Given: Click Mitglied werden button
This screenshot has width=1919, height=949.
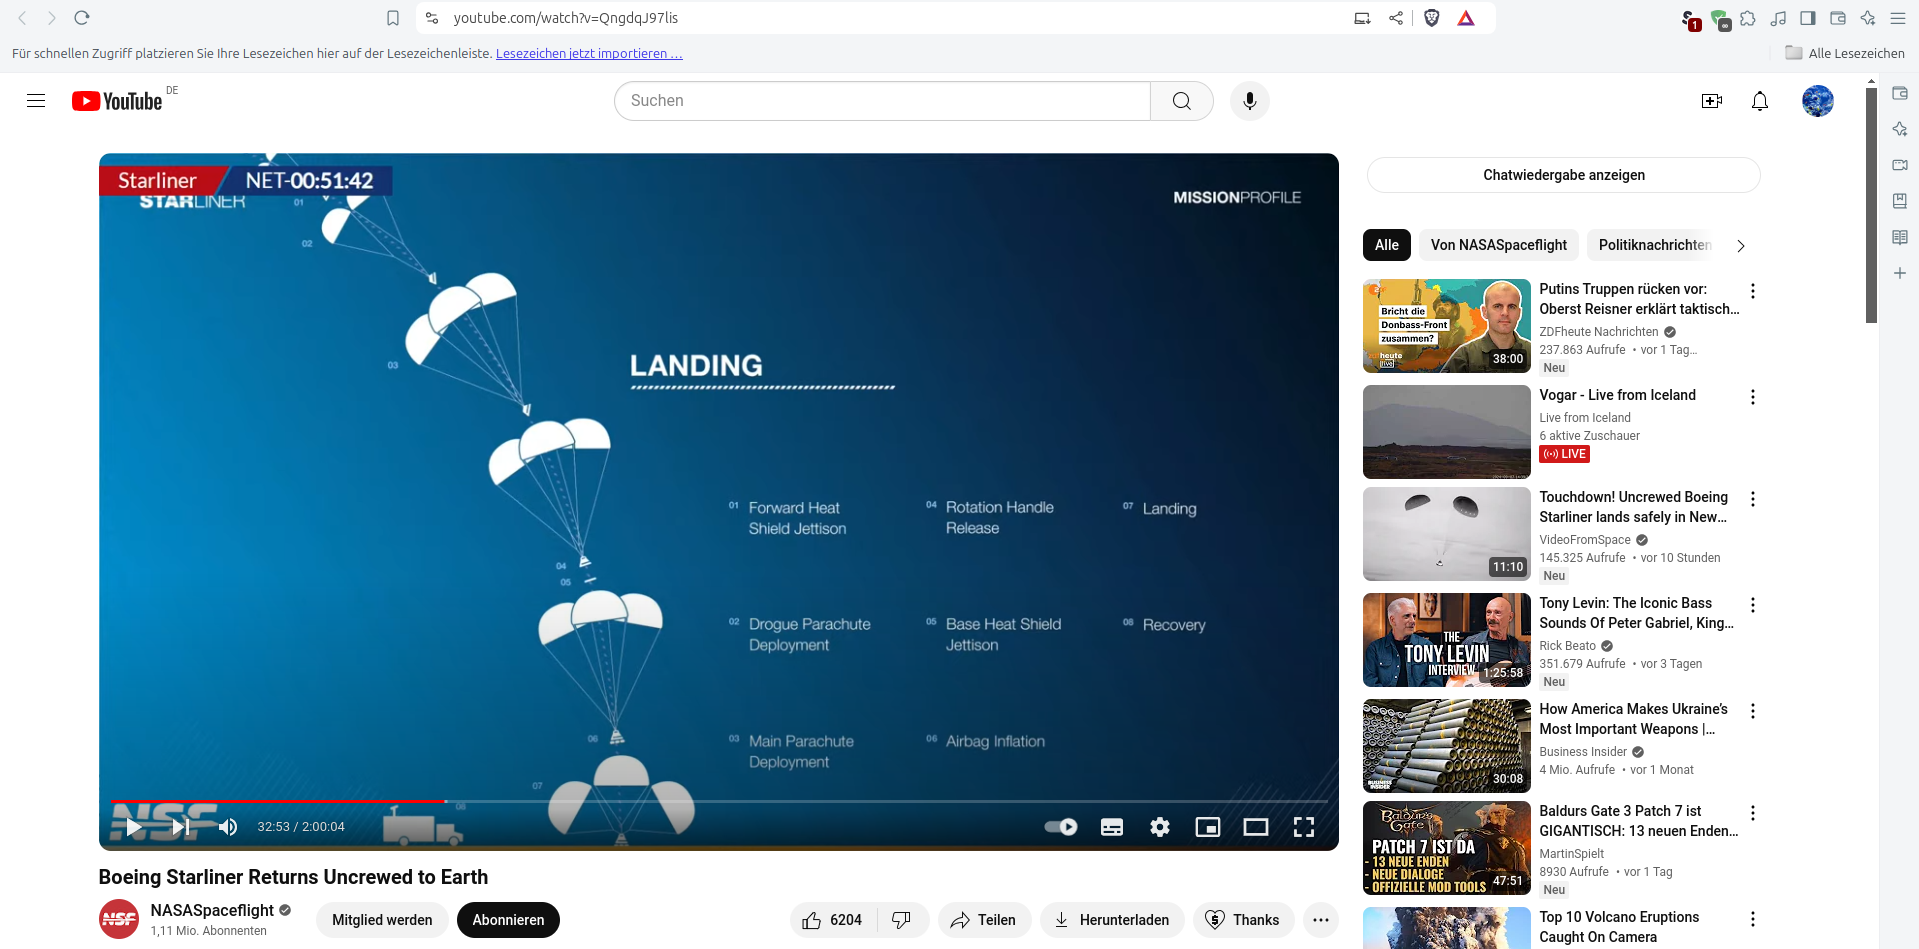Looking at the screenshot, I should coord(382,920).
